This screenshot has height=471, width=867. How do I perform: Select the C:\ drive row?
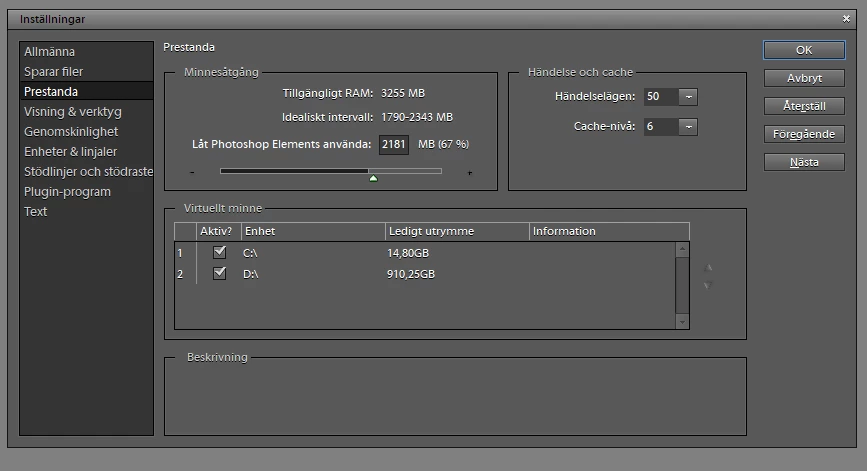click(x=425, y=253)
